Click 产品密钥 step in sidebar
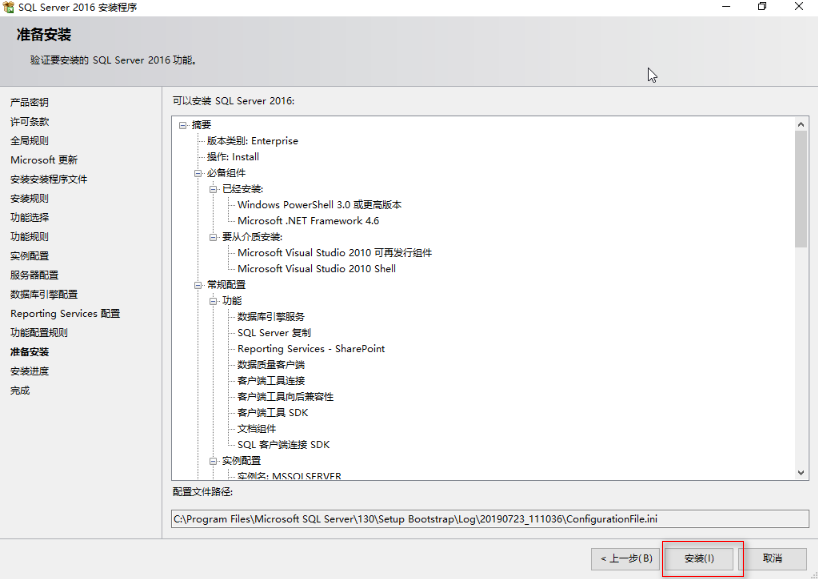This screenshot has height=579, width=818. (29, 103)
